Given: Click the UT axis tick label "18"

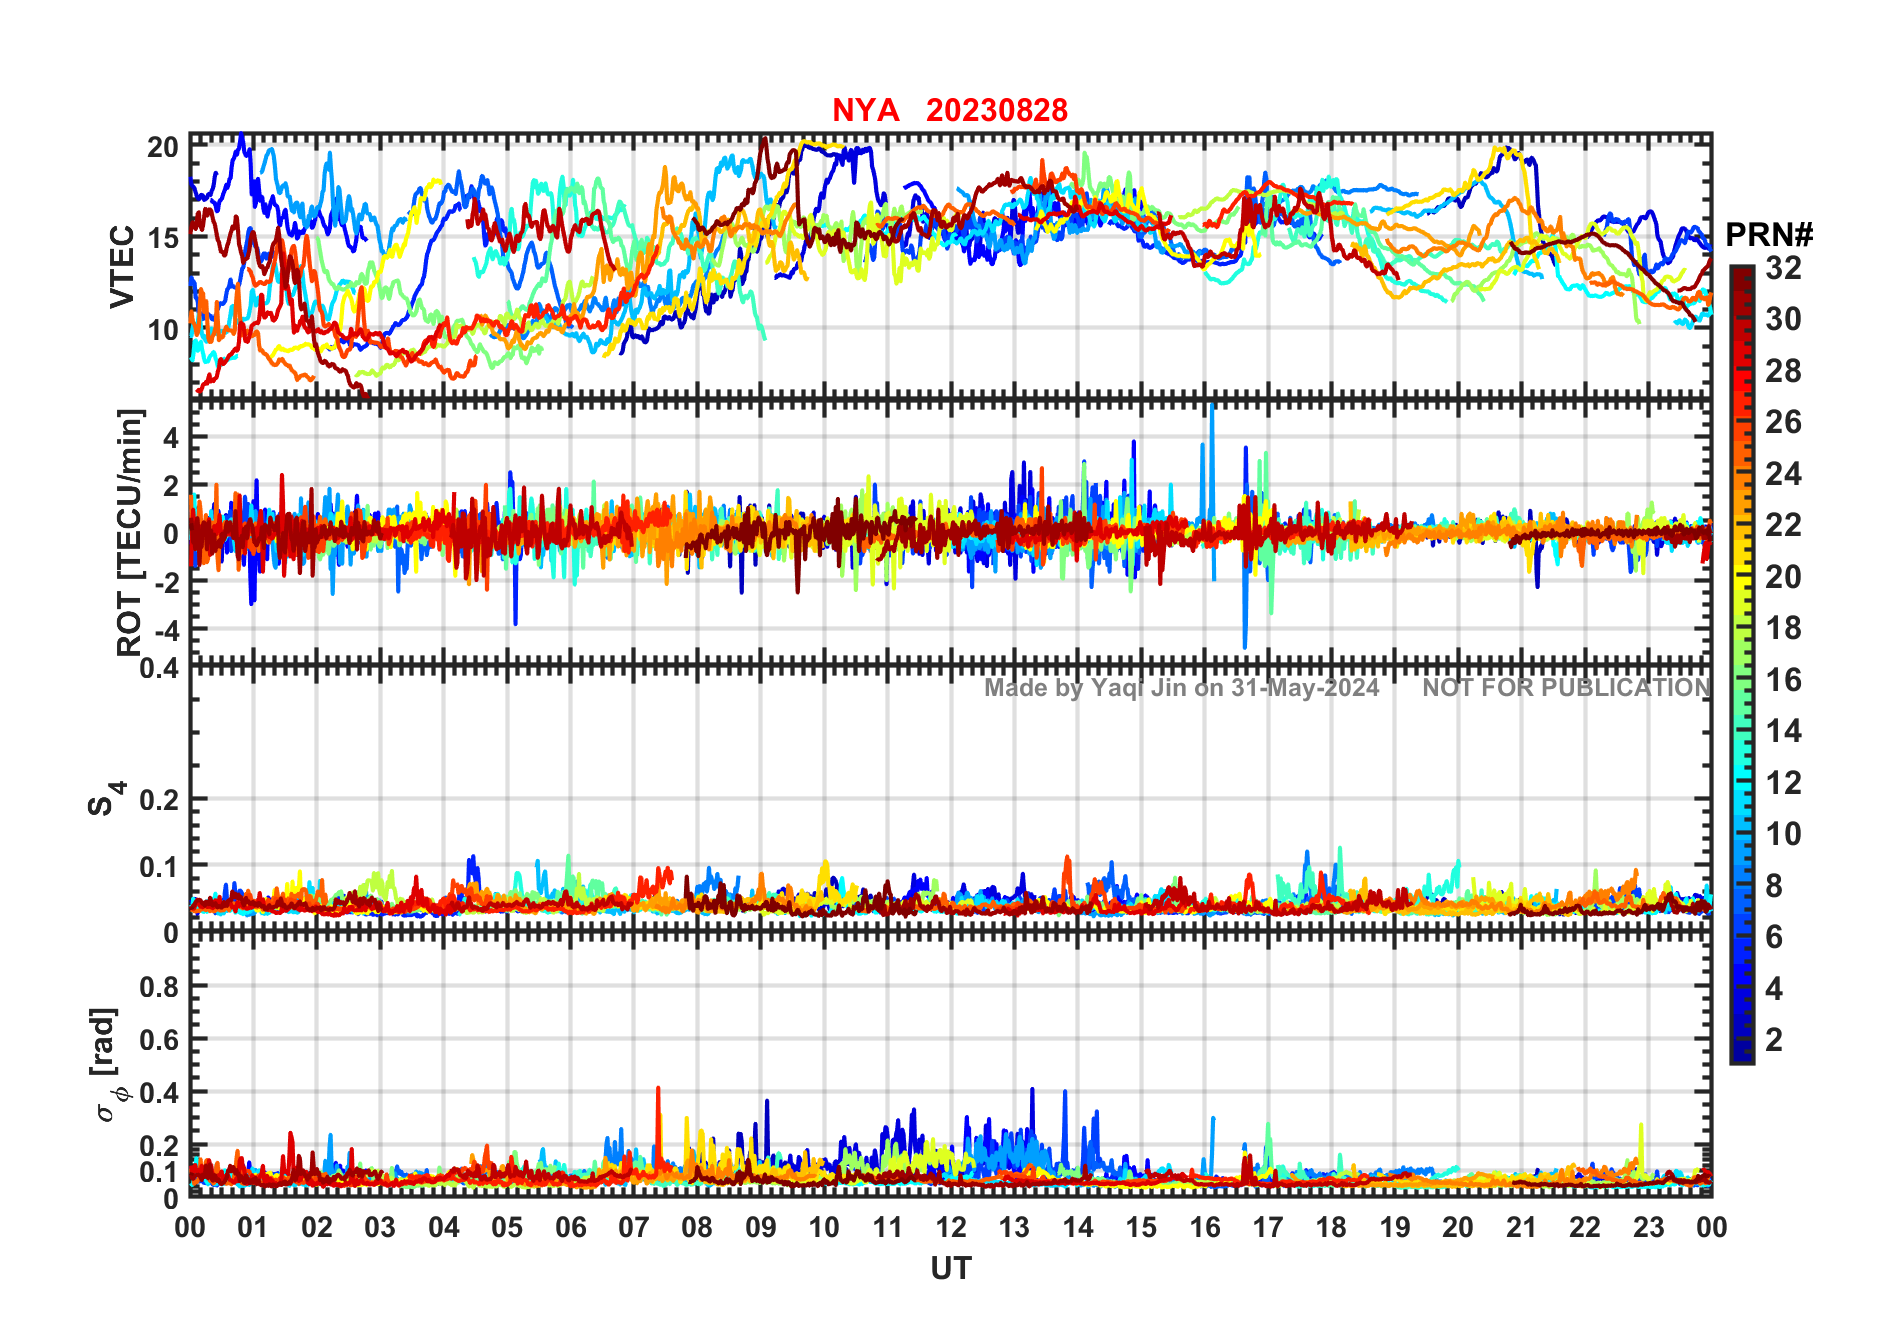Looking at the screenshot, I should (x=1331, y=1227).
